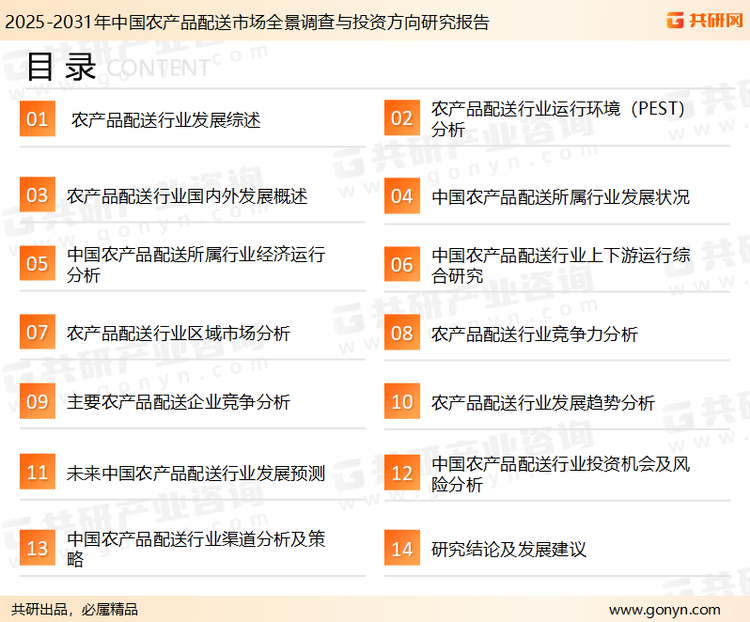The image size is (750, 622).
Task: Open 农产品配送行业运行环境 (PEST) 分析 chapter
Action: pos(558,119)
